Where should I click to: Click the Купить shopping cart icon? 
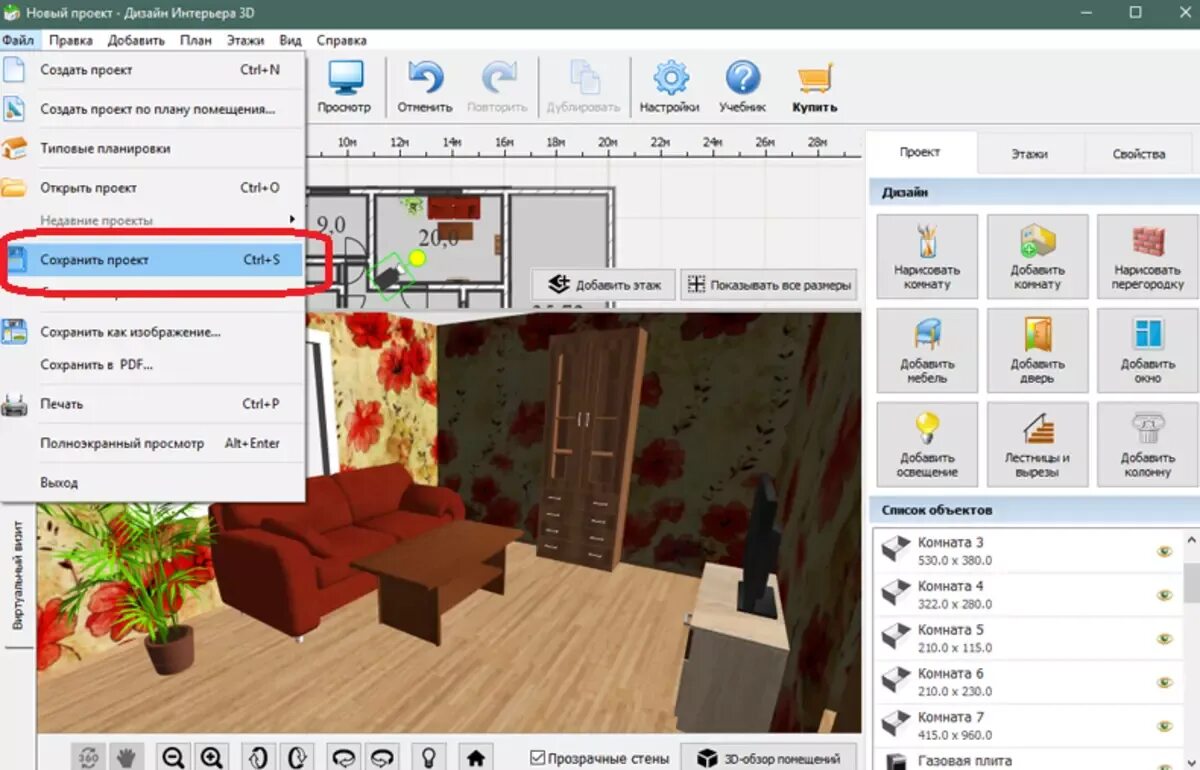pyautogui.click(x=815, y=78)
